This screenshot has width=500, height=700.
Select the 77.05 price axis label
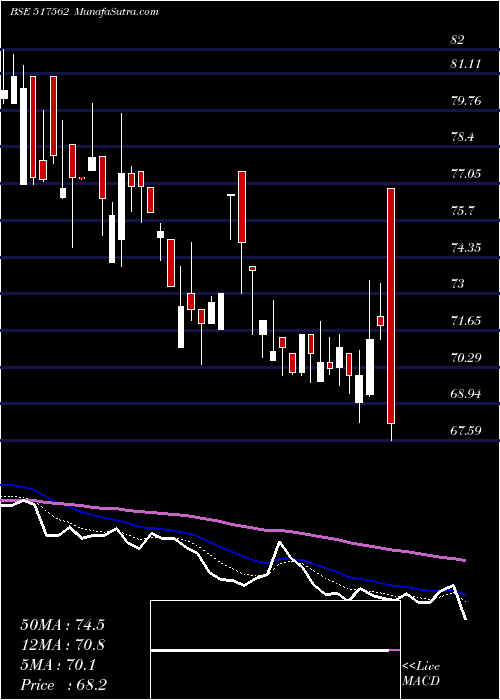pos(466,174)
